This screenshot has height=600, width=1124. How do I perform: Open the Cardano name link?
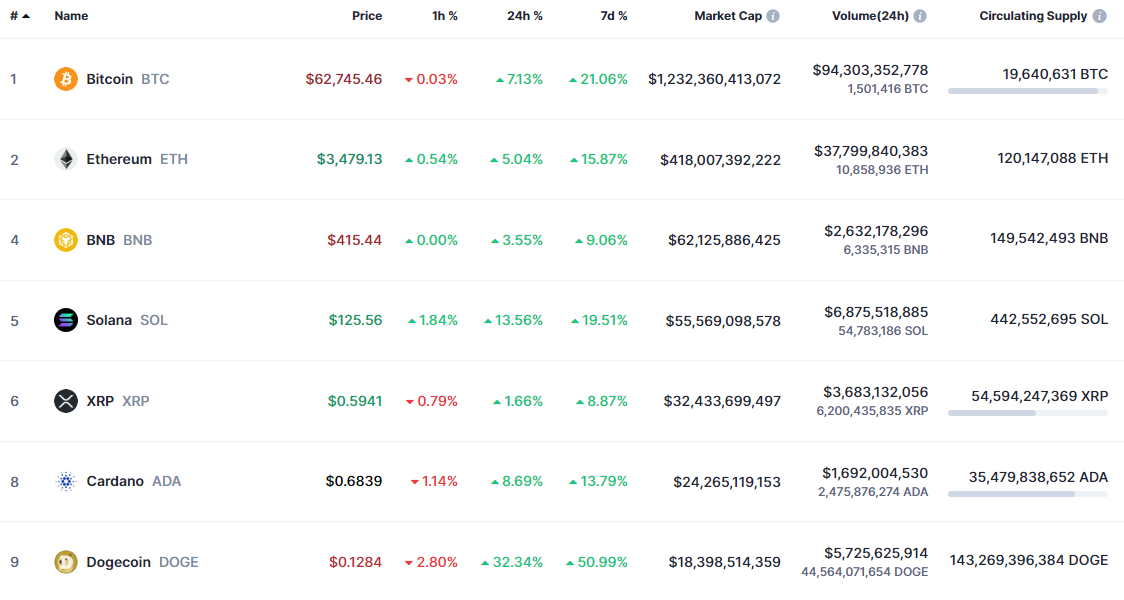[115, 481]
